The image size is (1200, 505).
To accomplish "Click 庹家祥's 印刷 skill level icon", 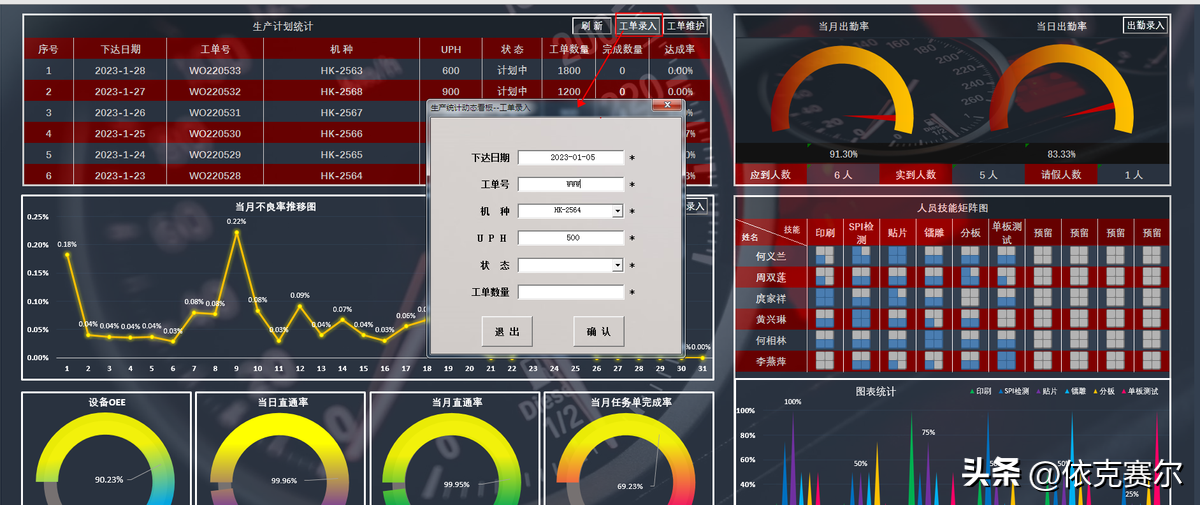I will pos(825,298).
